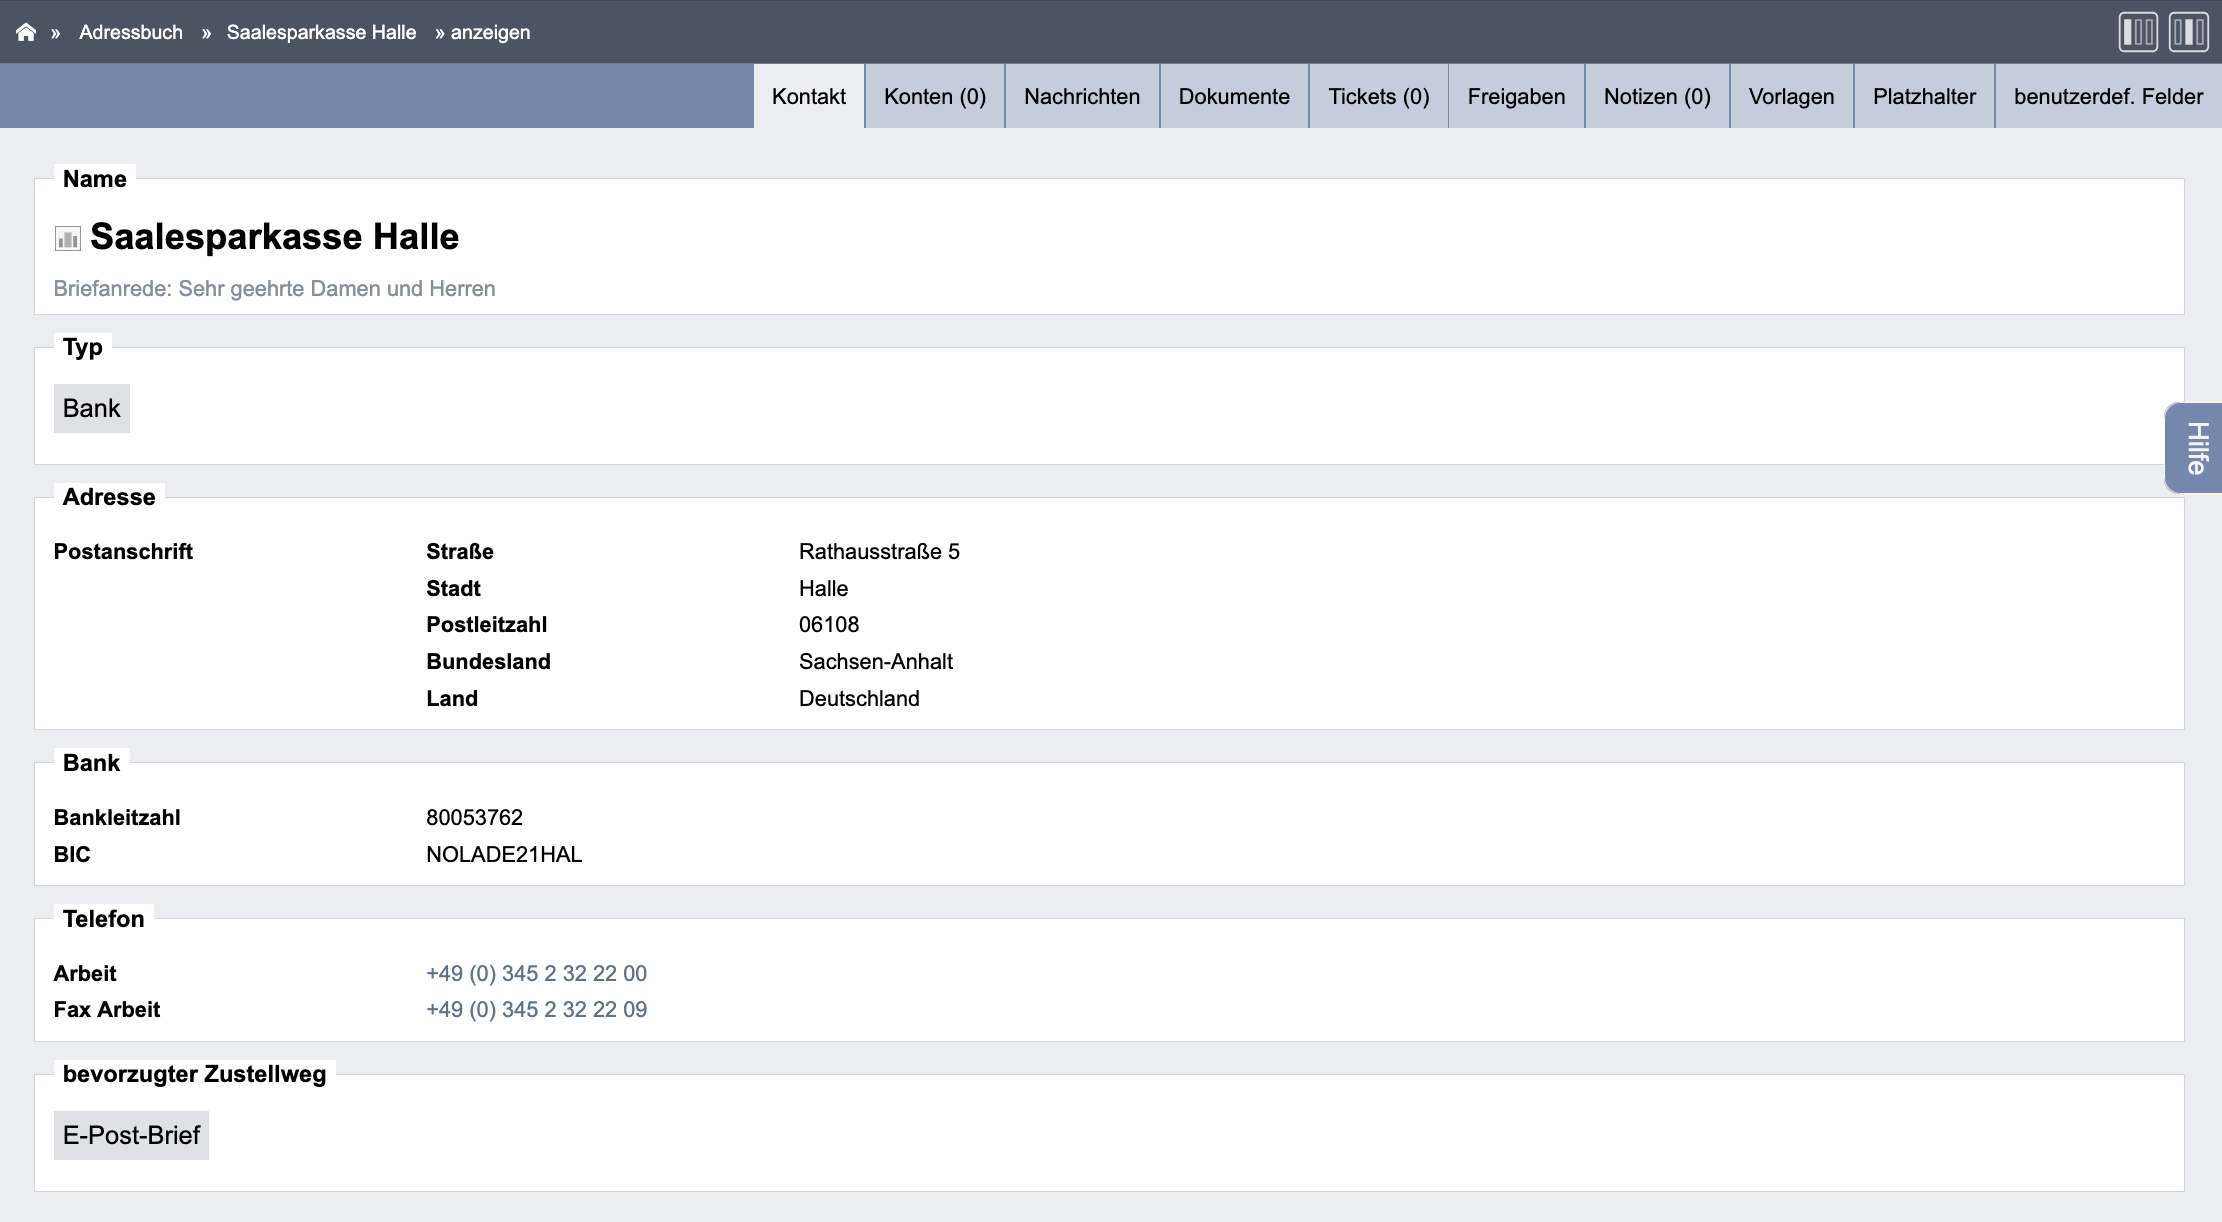Image resolution: width=2222 pixels, height=1222 pixels.
Task: Go to the home page icon
Action: click(26, 32)
